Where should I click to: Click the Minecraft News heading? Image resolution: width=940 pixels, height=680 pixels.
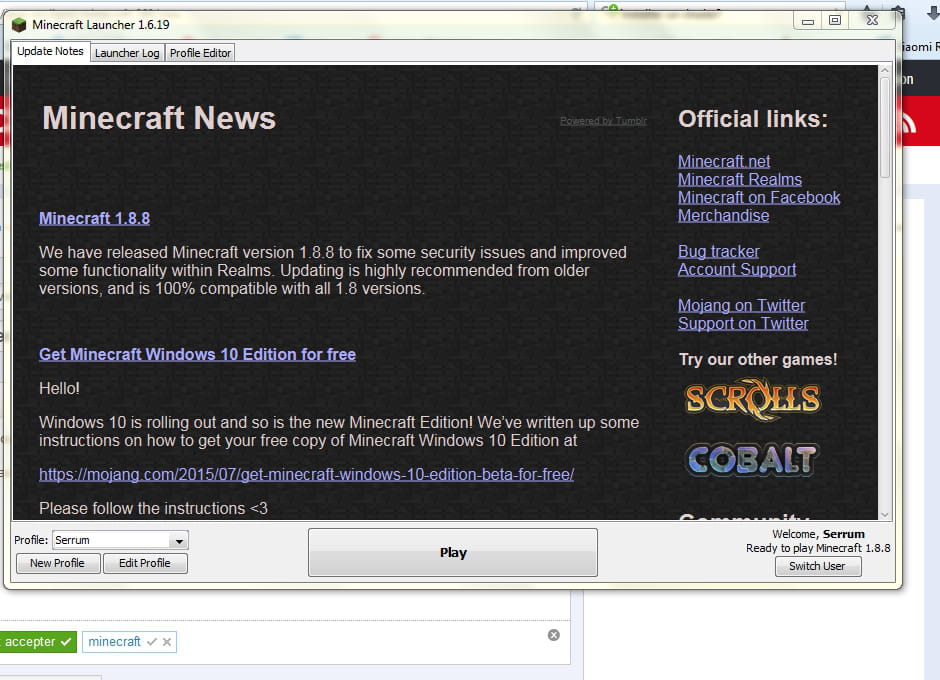pos(159,118)
